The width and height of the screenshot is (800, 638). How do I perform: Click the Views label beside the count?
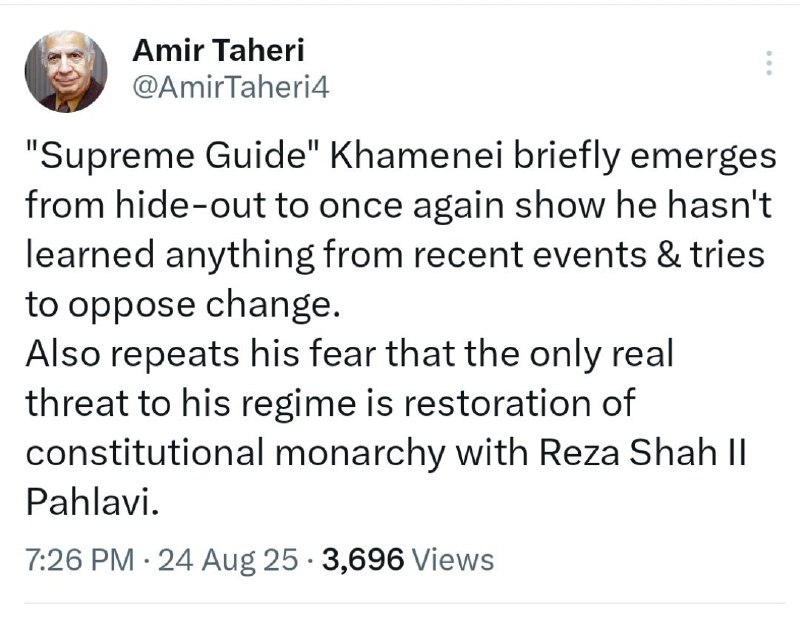tap(453, 559)
